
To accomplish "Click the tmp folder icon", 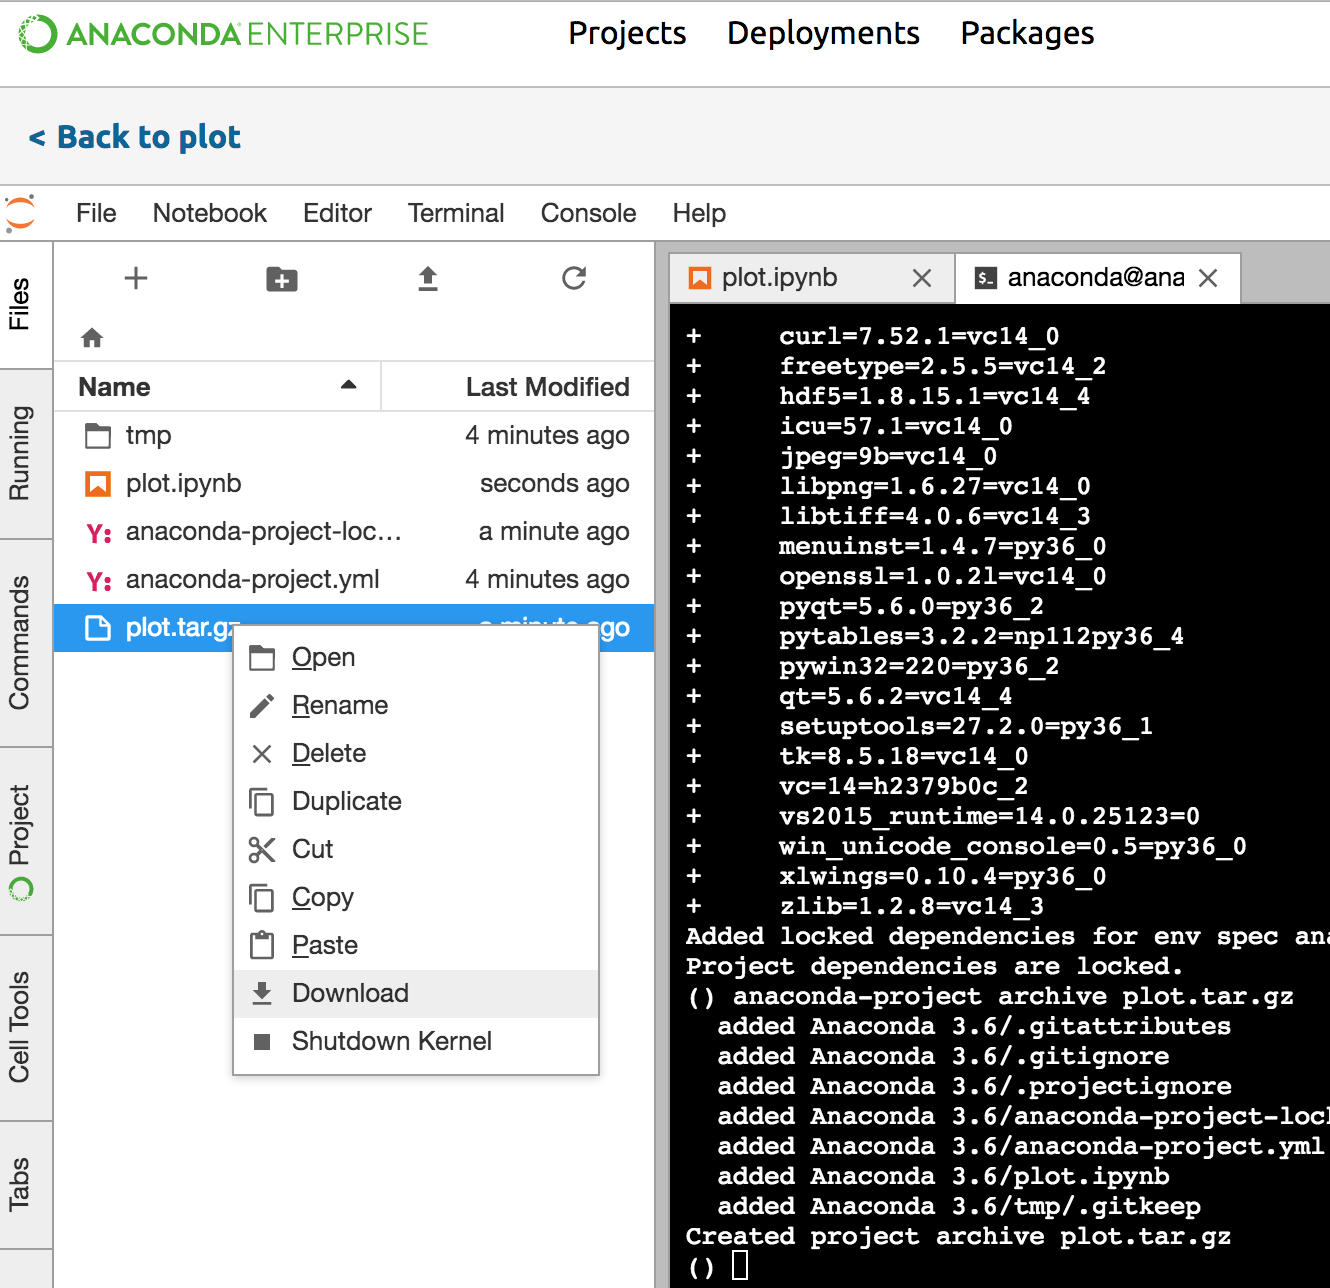I will (98, 436).
